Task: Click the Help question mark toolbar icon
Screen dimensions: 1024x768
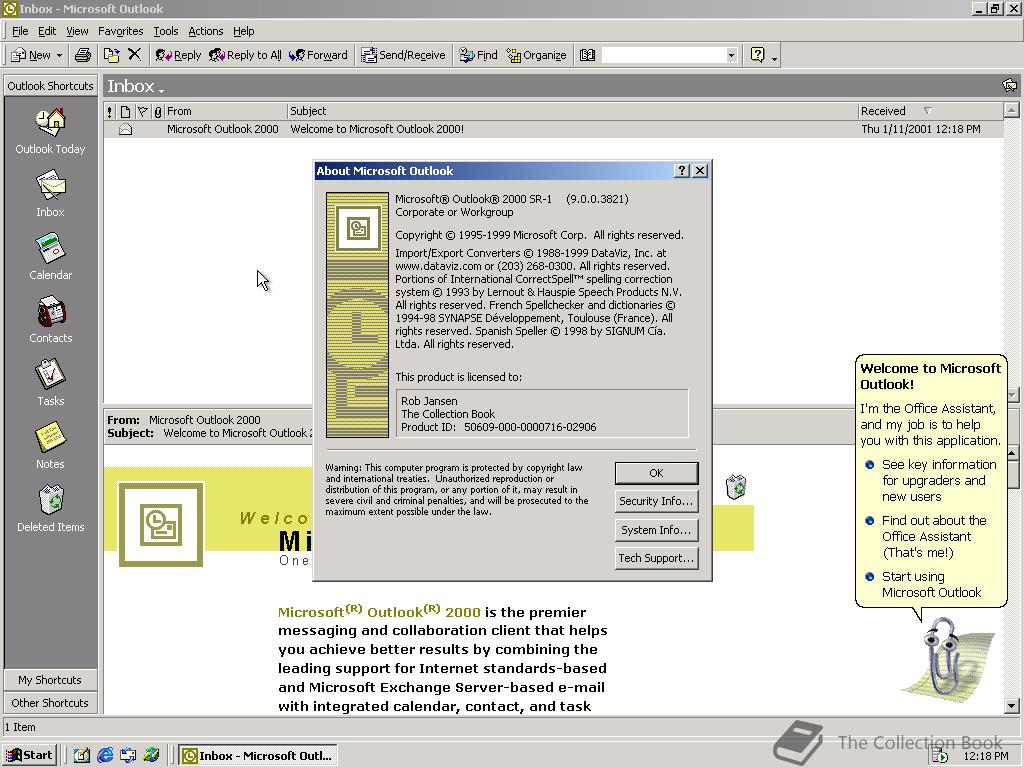Action: click(x=758, y=55)
